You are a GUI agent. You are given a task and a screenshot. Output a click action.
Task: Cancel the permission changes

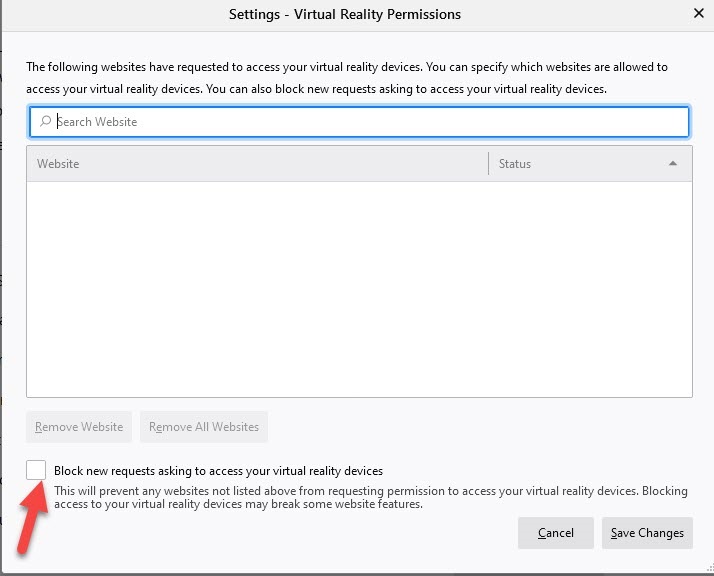555,533
